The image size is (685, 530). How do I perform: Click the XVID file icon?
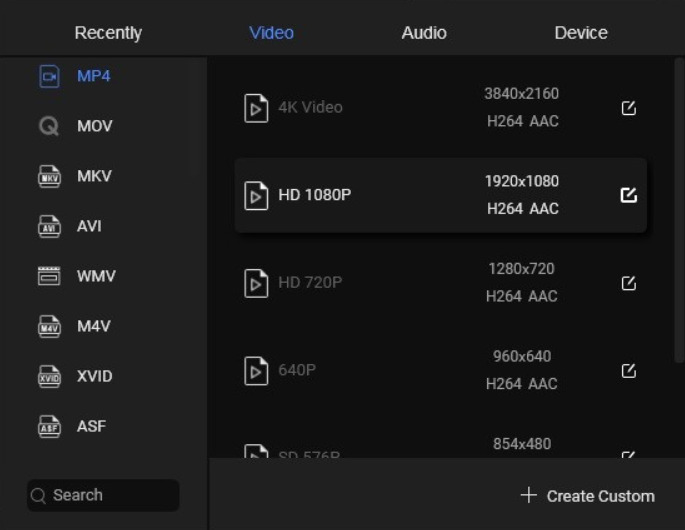49,376
